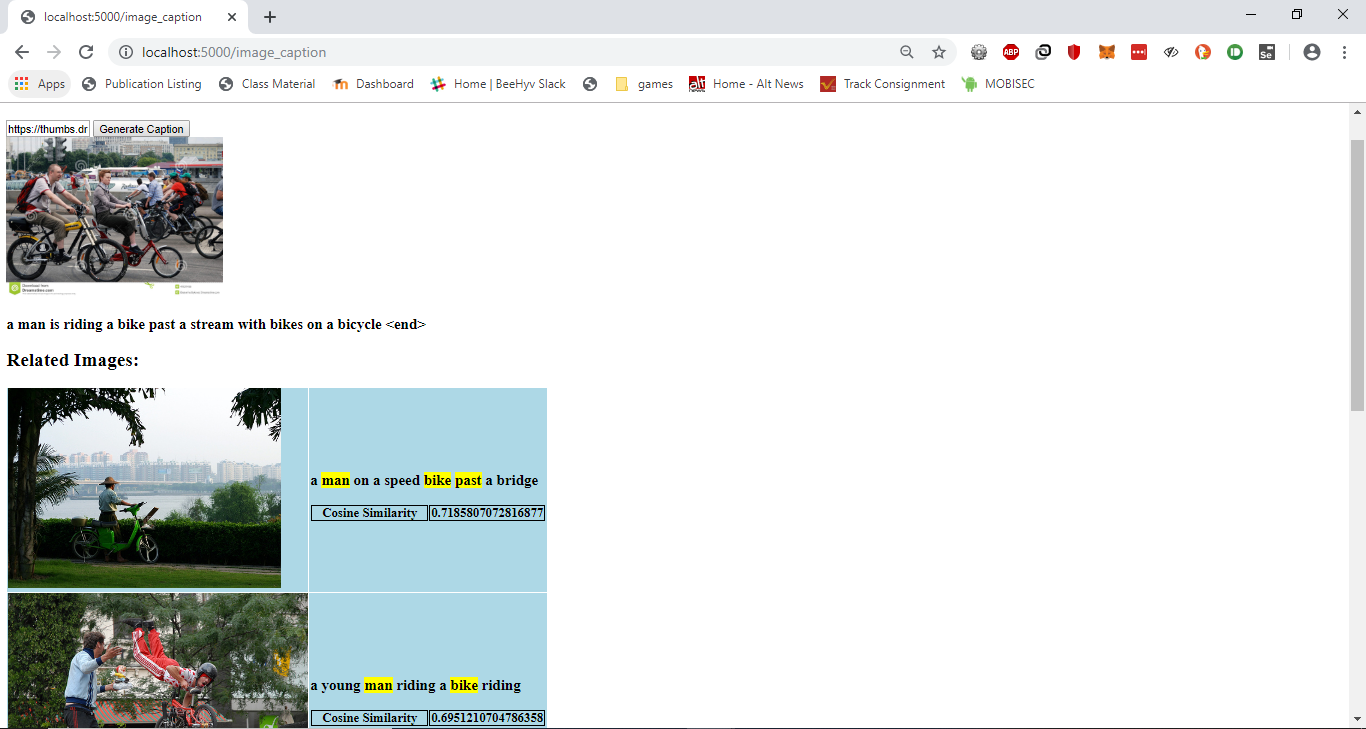Open a new browser tab
The width and height of the screenshot is (1366, 729).
pyautogui.click(x=270, y=17)
